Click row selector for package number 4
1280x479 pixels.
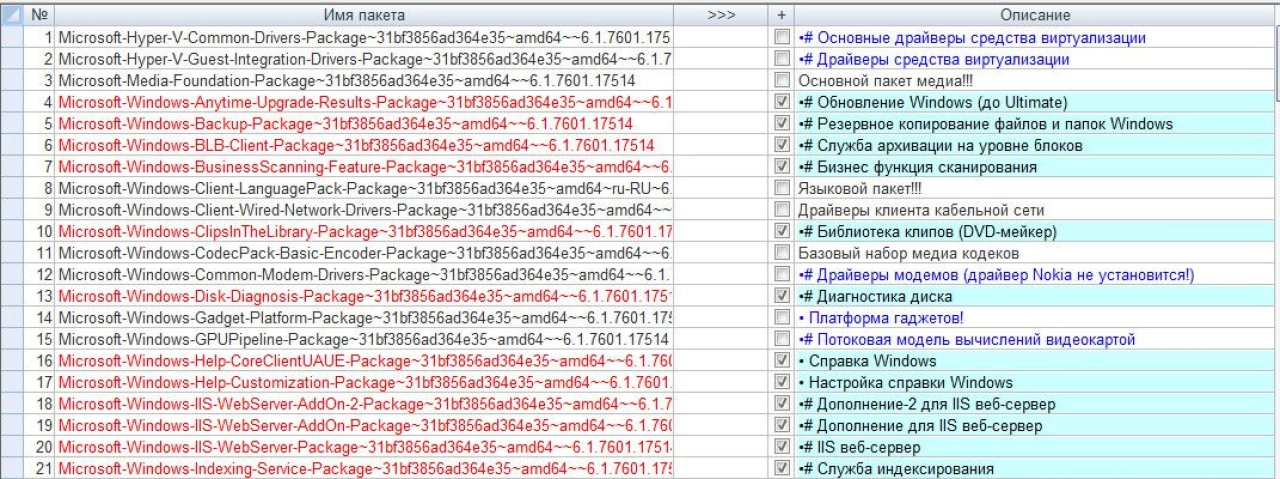point(14,102)
